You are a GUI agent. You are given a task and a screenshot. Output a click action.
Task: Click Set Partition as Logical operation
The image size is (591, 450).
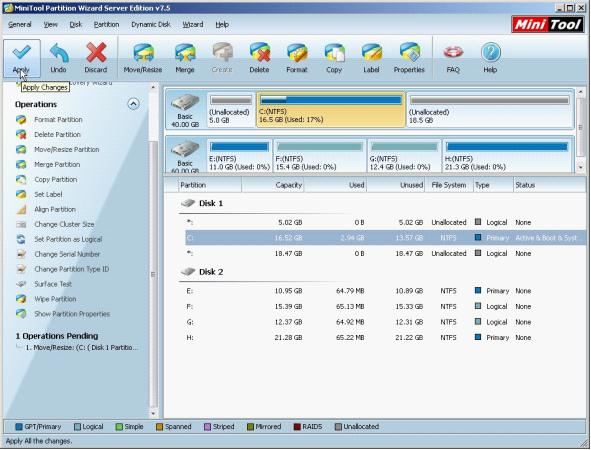[68, 239]
